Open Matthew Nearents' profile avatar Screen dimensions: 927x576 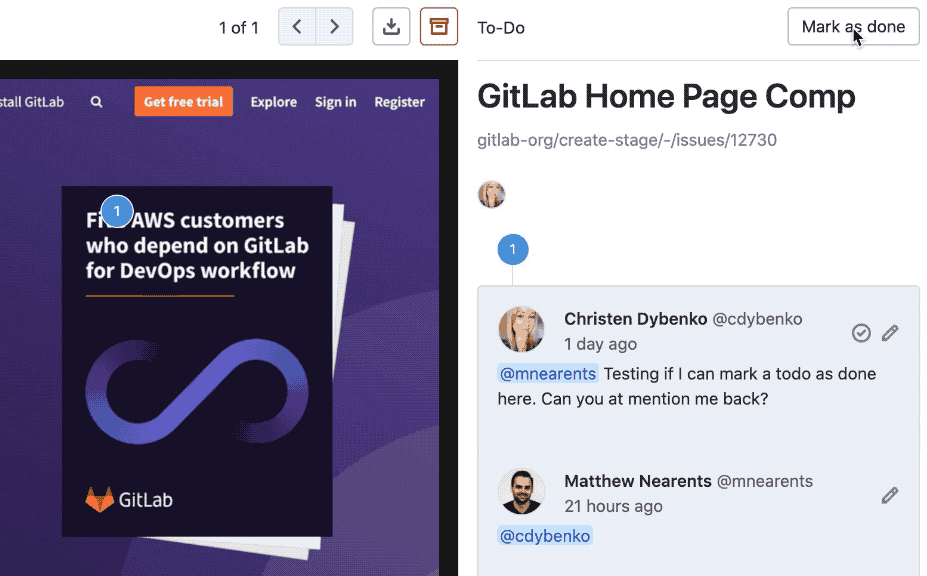tap(521, 492)
